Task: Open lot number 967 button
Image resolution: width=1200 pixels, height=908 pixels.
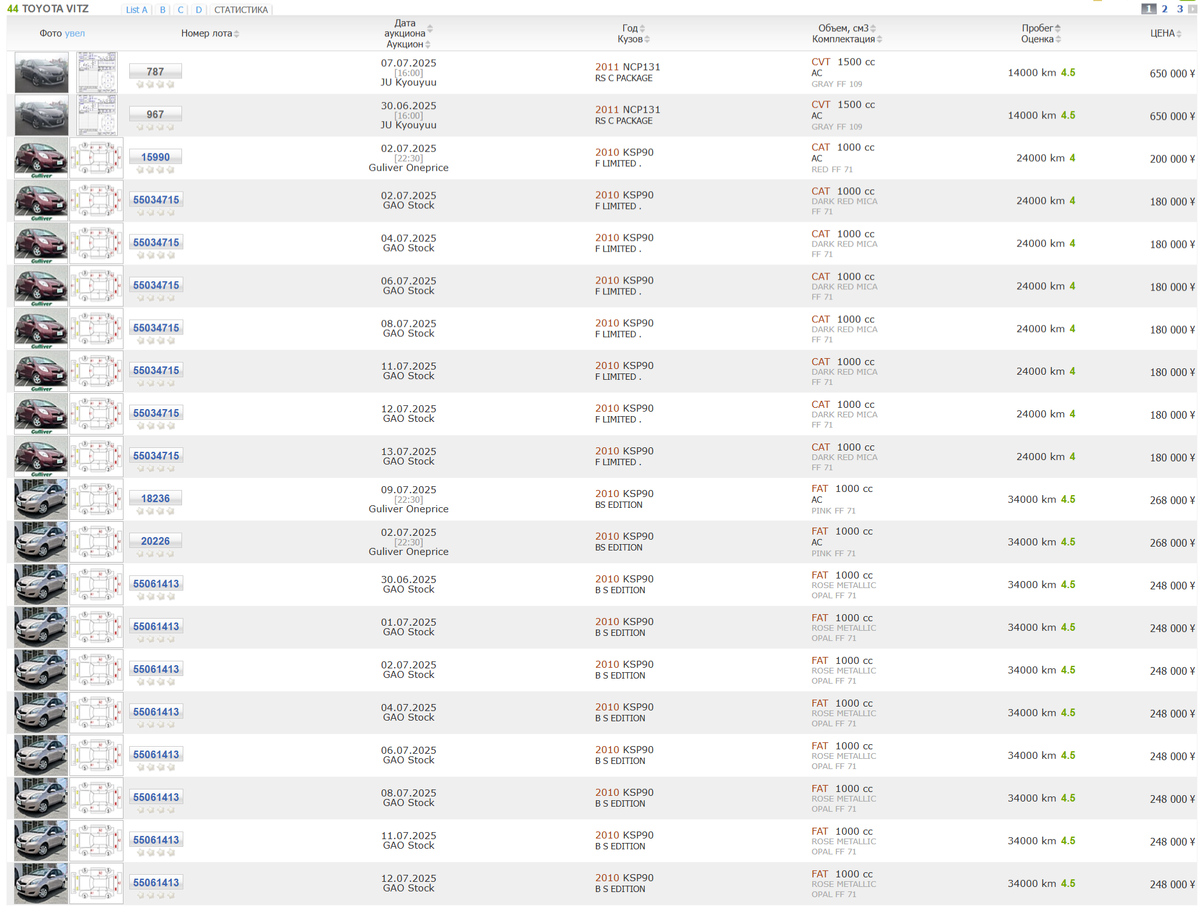Action: pos(155,115)
